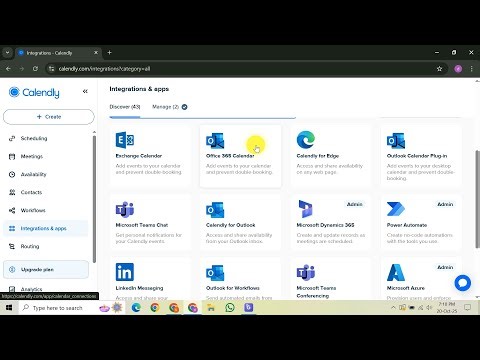Click Admin badge on Microsoft Dynamics 365
The width and height of the screenshot is (480, 360).
point(354,204)
